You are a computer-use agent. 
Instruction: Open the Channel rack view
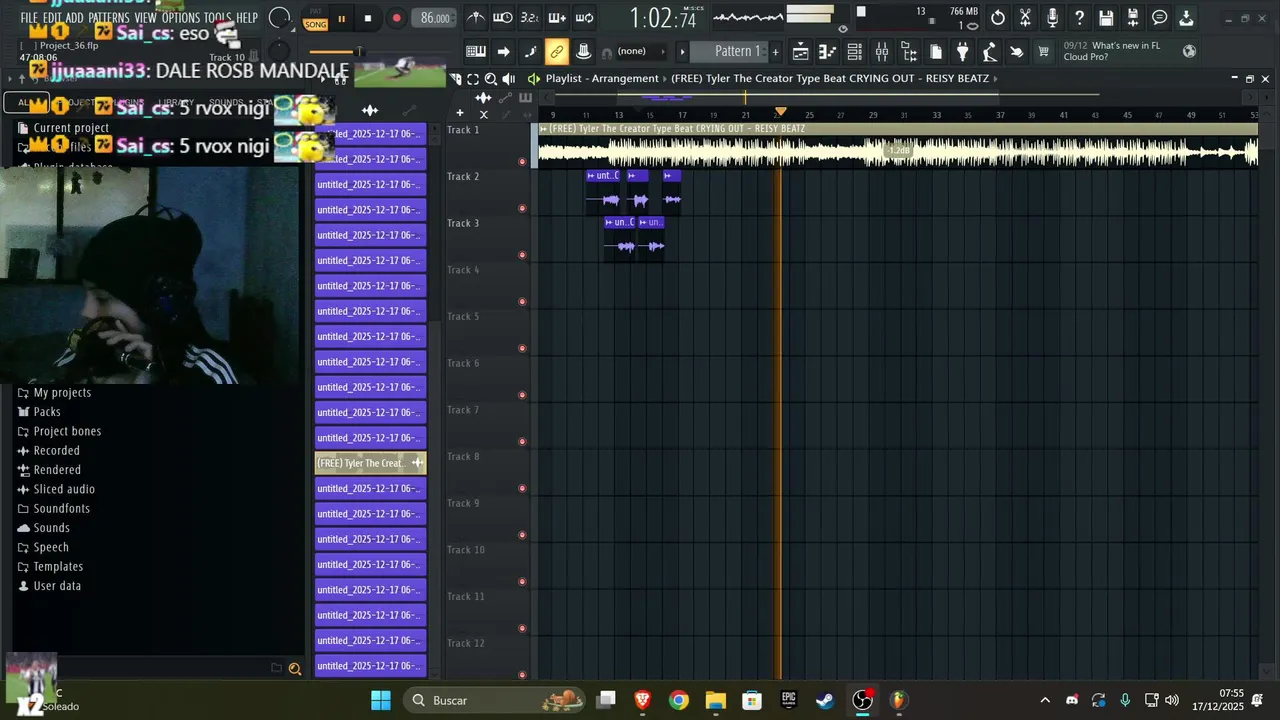click(855, 51)
